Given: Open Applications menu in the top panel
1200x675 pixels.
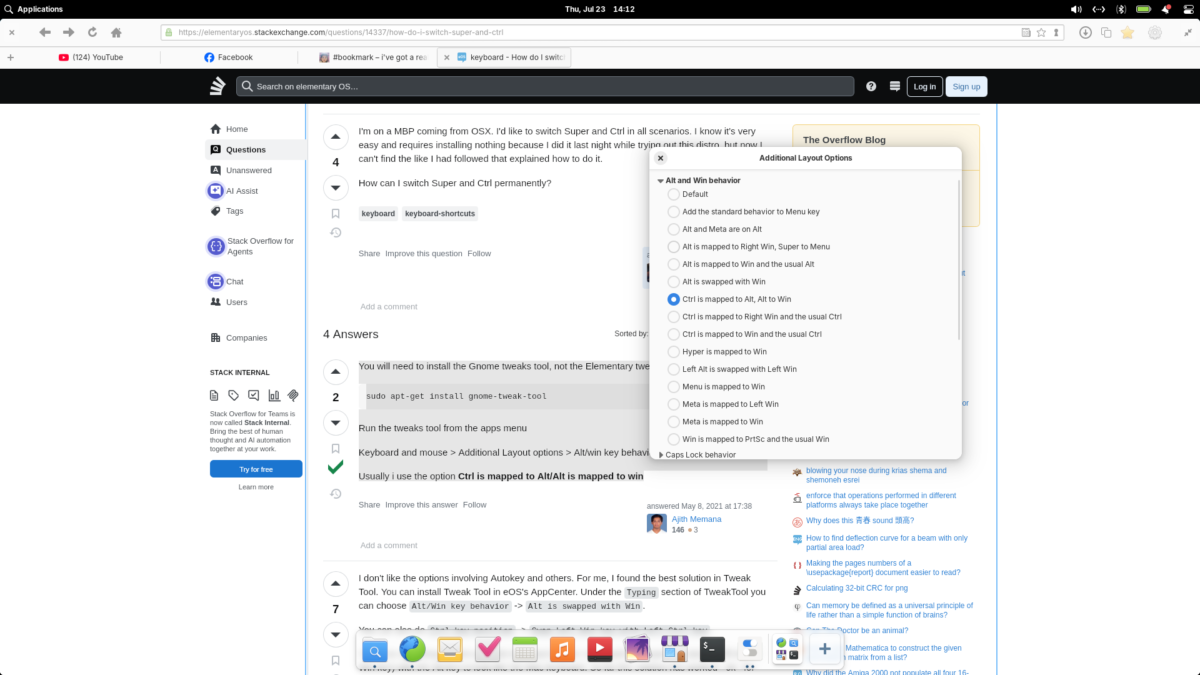Looking at the screenshot, I should [x=34, y=9].
